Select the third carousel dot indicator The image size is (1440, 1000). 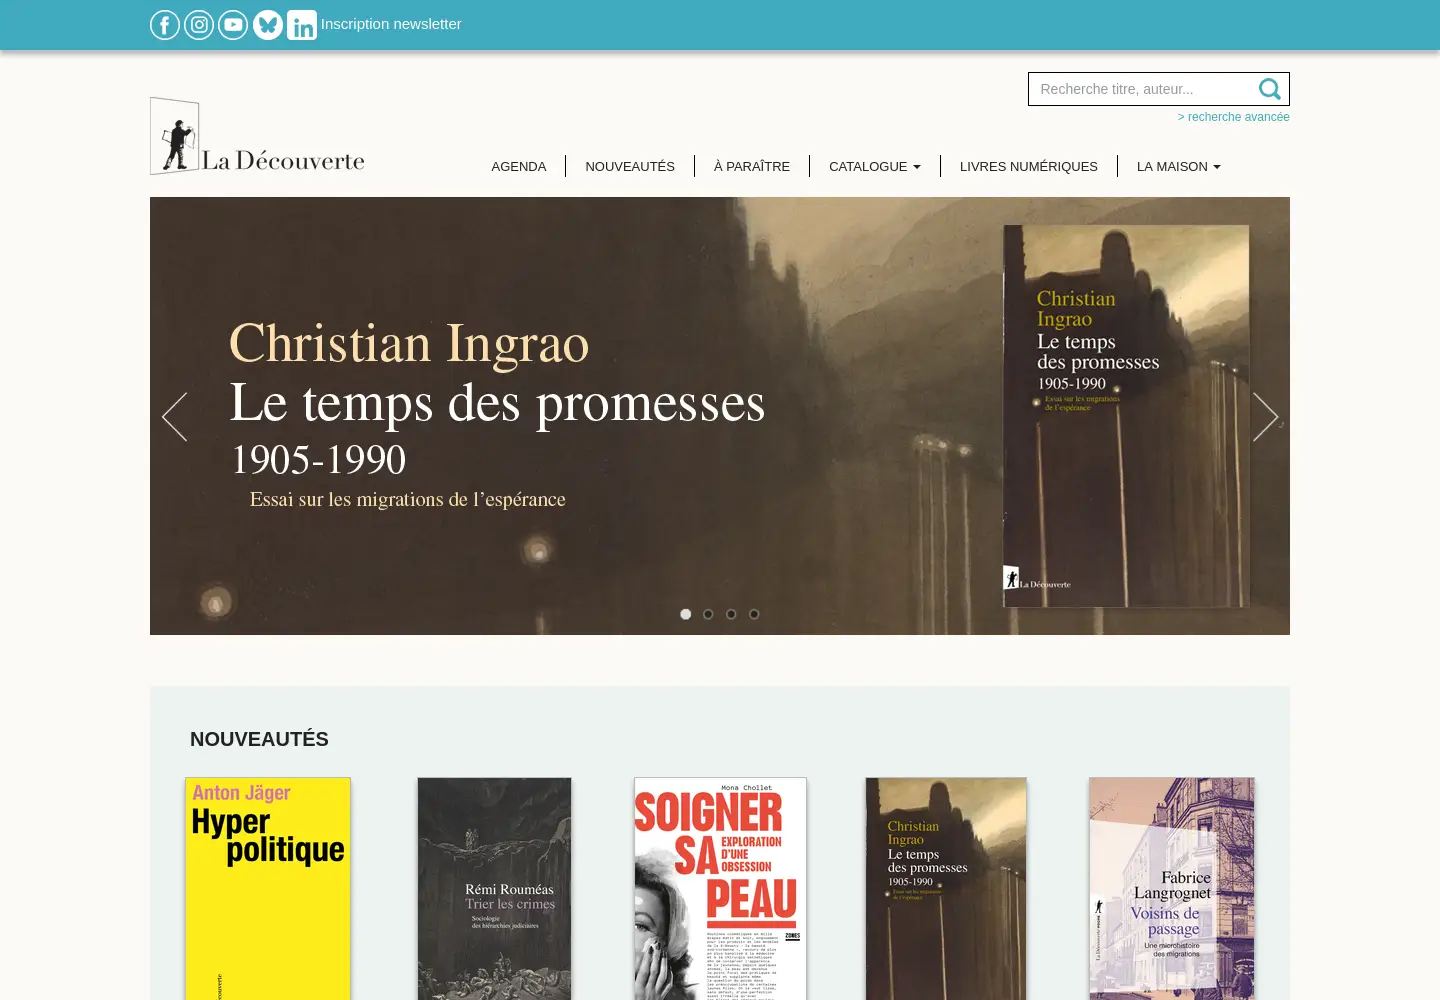[x=731, y=614]
